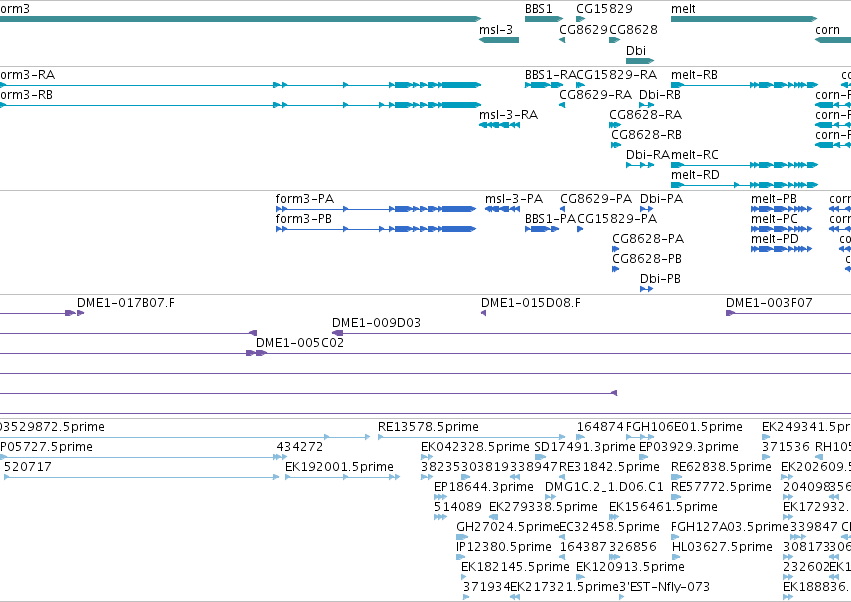Click the corn gene label
The height and width of the screenshot is (602, 851).
[x=827, y=30]
